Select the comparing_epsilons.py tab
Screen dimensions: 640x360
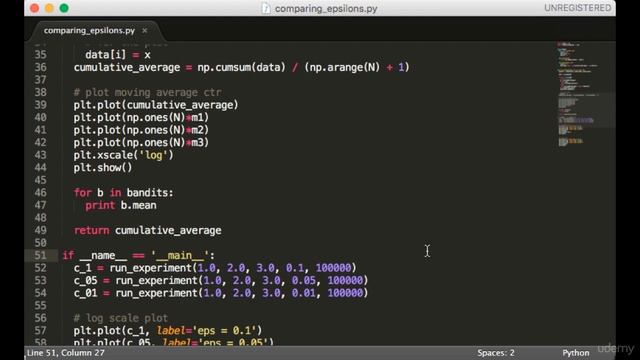(x=89, y=31)
